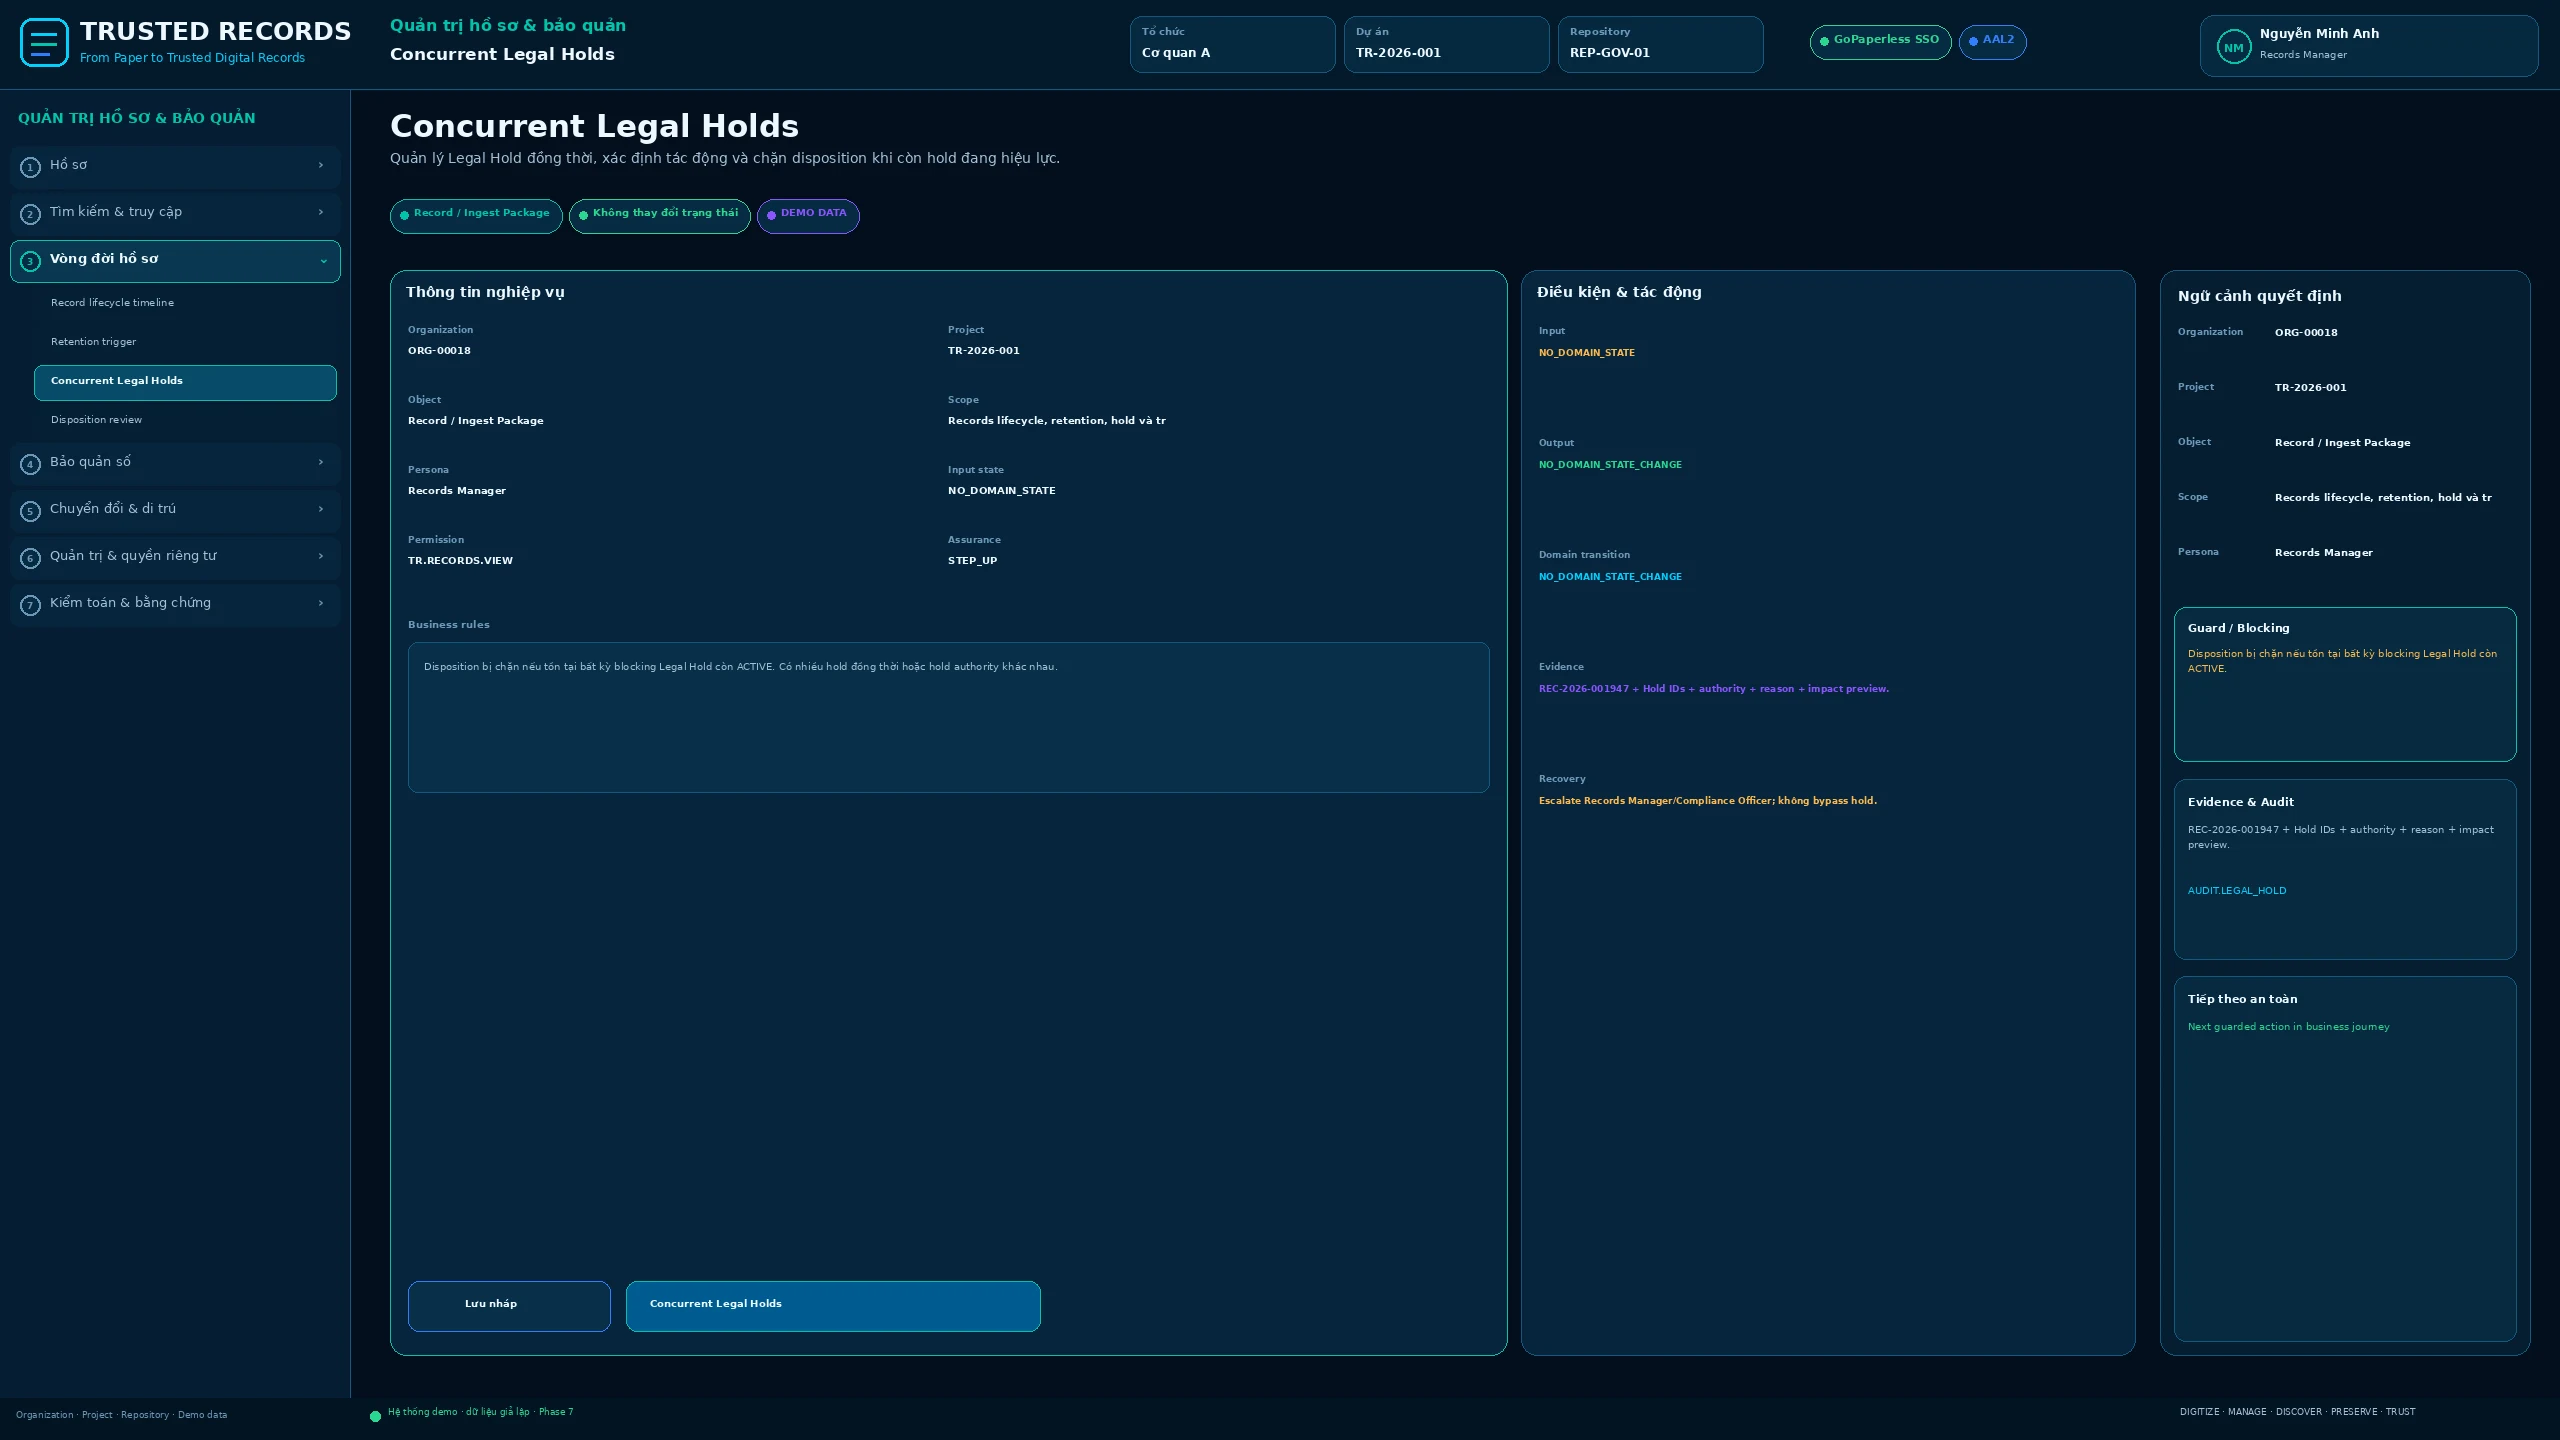Click Next guarded action in business journey text

point(2288,1027)
